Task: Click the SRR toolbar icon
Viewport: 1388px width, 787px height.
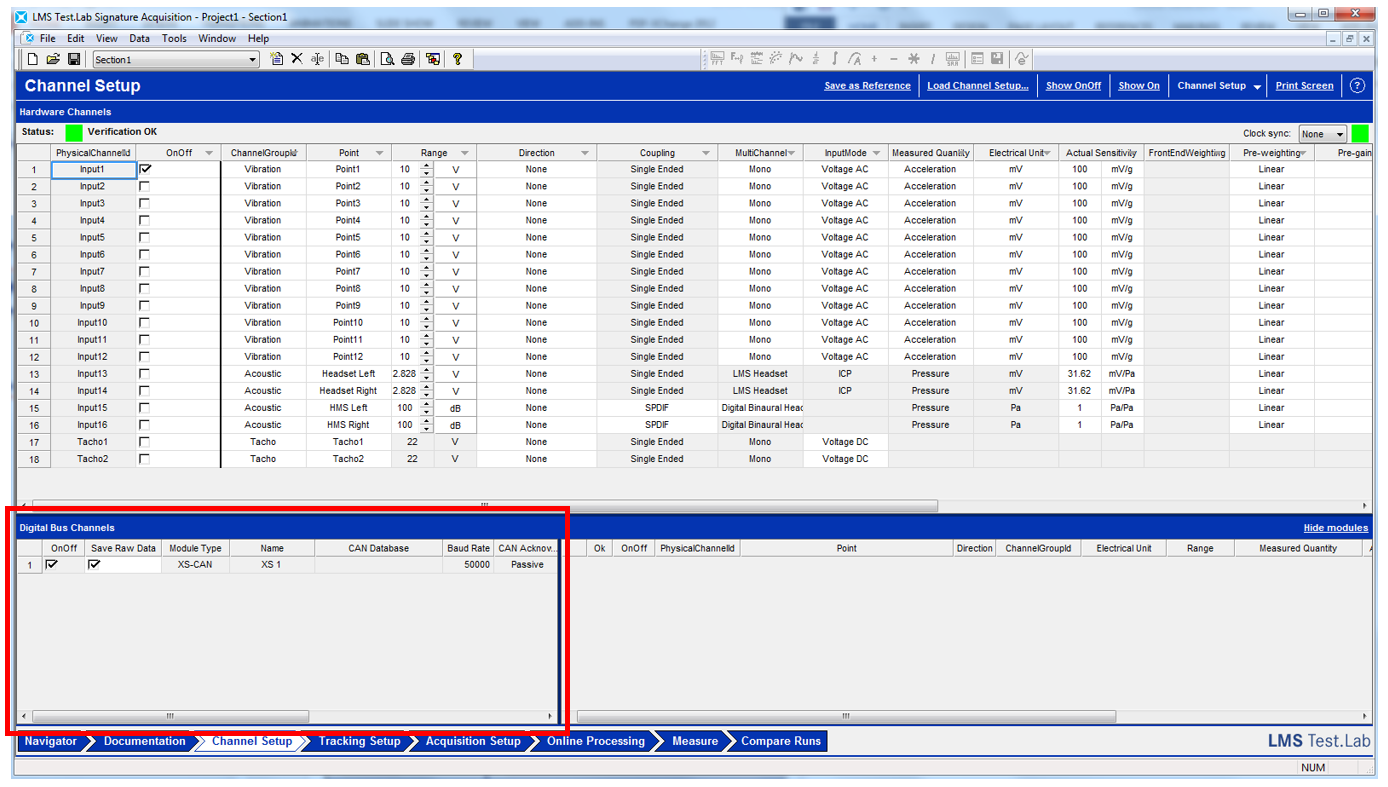Action: coord(952,59)
